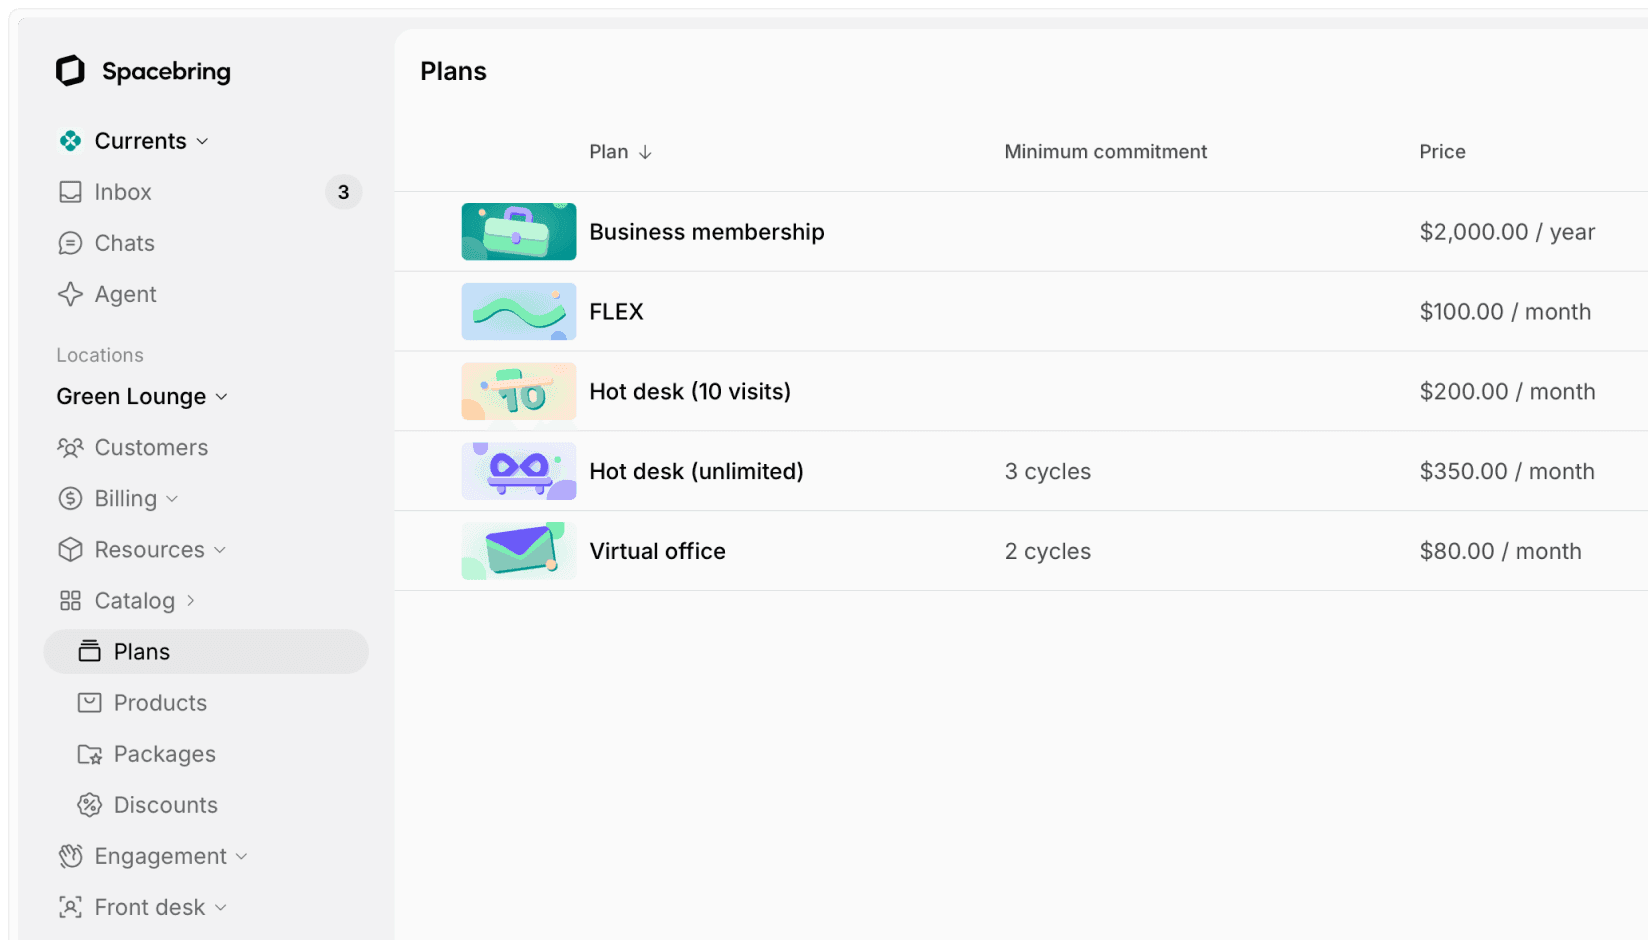Go to Chats in sidebar

(206, 243)
